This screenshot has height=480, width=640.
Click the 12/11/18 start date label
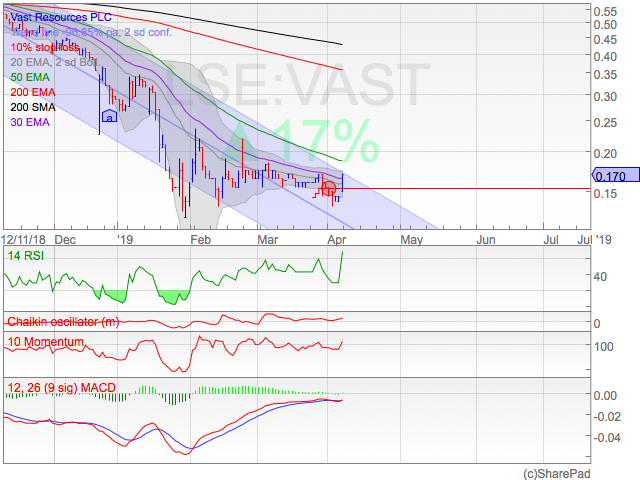(x=23, y=240)
